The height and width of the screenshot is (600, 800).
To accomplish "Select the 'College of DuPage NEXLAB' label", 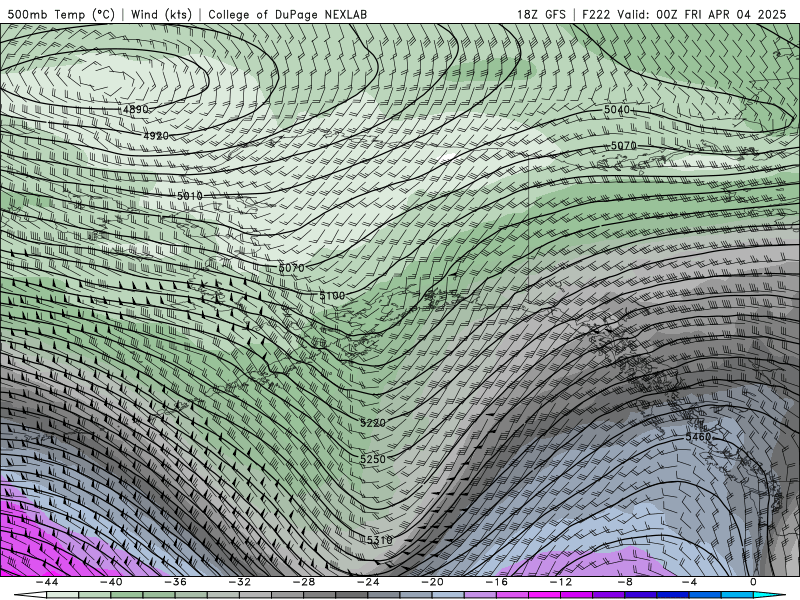I will 287,14.
